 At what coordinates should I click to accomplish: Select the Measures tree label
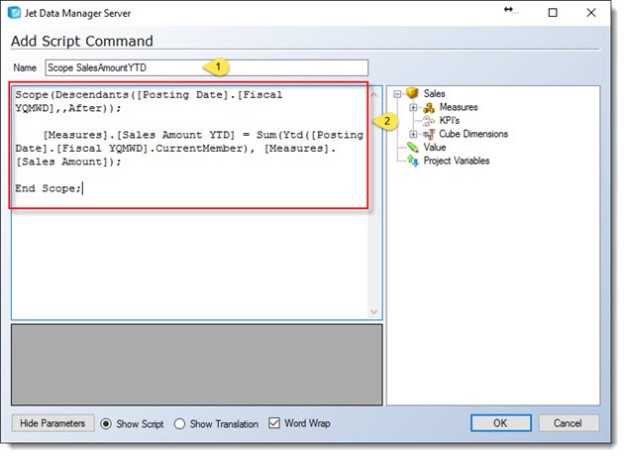tap(458, 107)
